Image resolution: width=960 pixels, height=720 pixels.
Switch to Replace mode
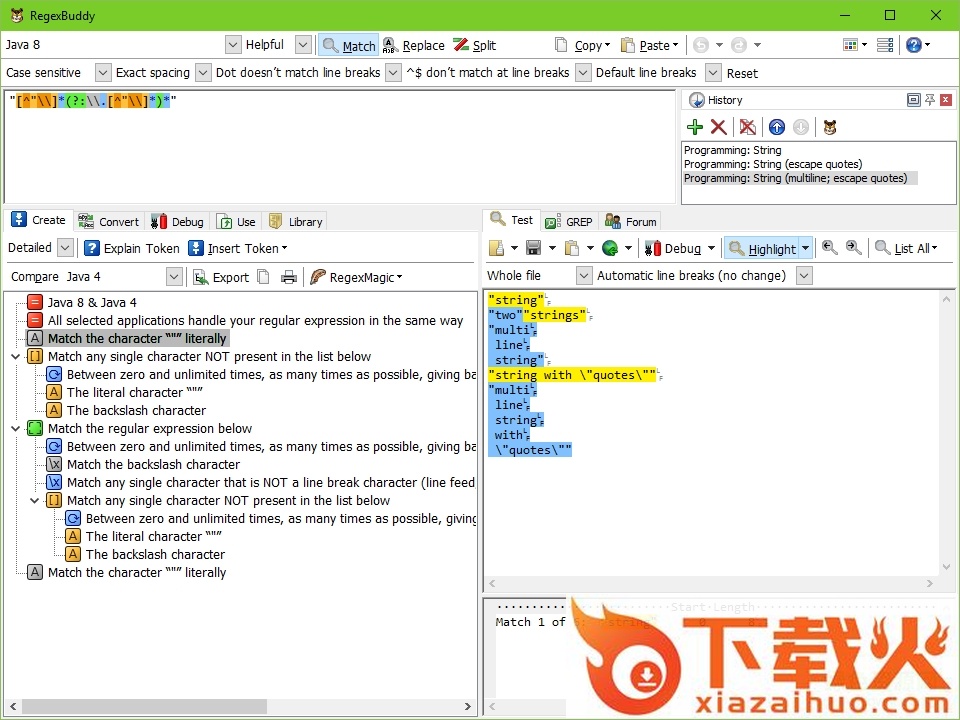pos(414,45)
